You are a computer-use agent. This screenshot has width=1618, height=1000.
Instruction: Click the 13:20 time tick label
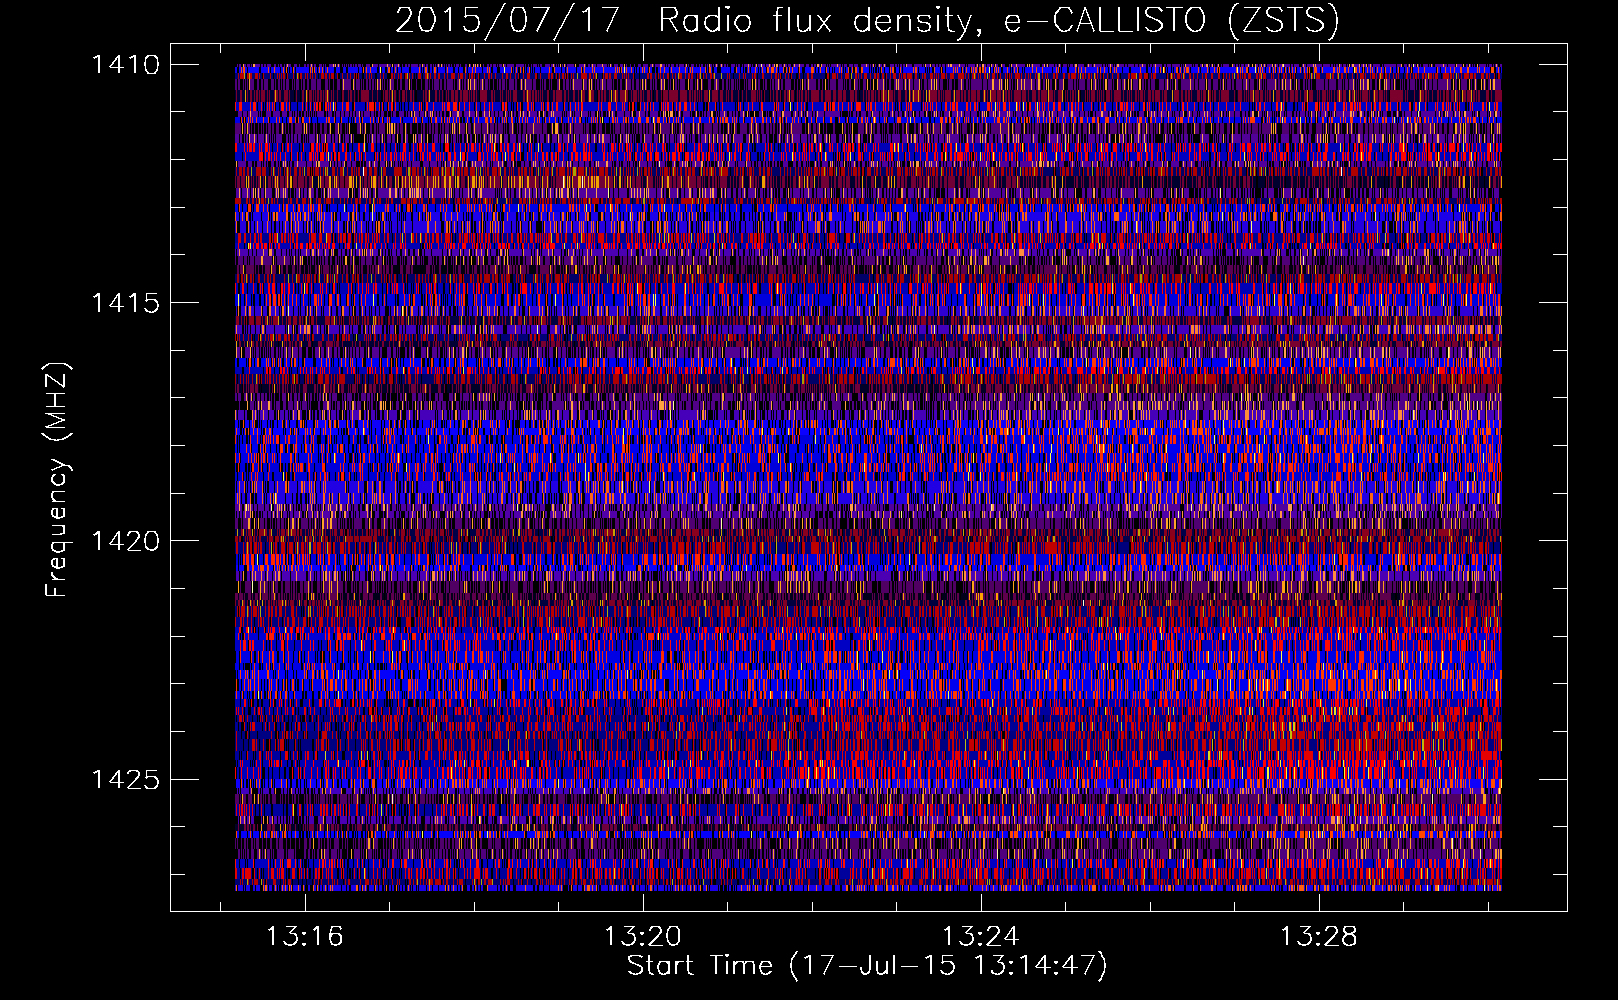[642, 936]
